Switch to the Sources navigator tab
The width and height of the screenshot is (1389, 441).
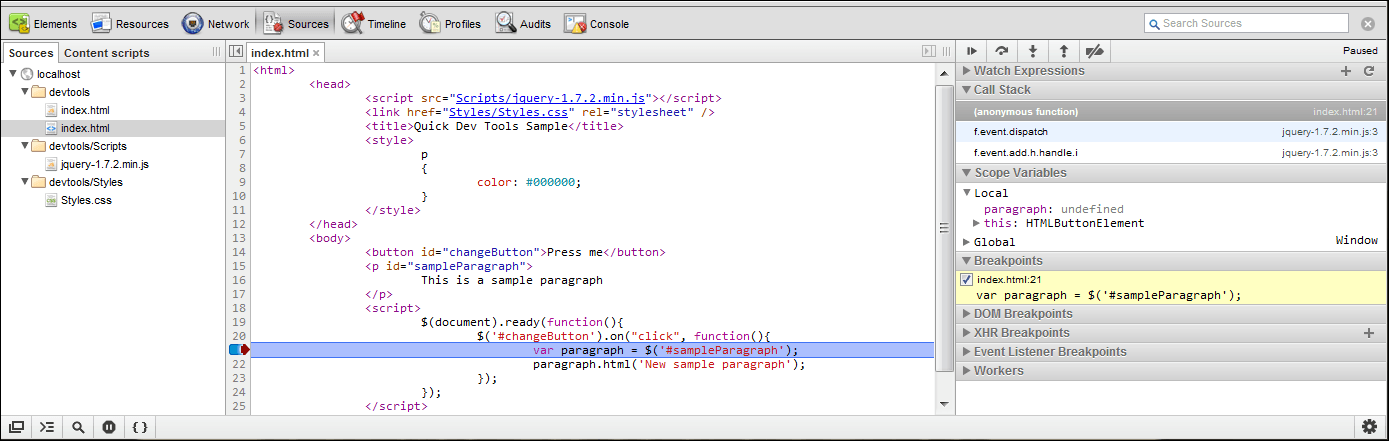pos(31,53)
